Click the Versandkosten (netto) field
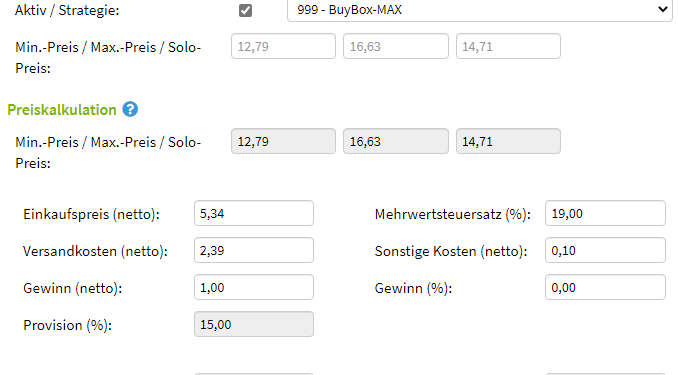This screenshot has width=678, height=375. click(x=254, y=250)
